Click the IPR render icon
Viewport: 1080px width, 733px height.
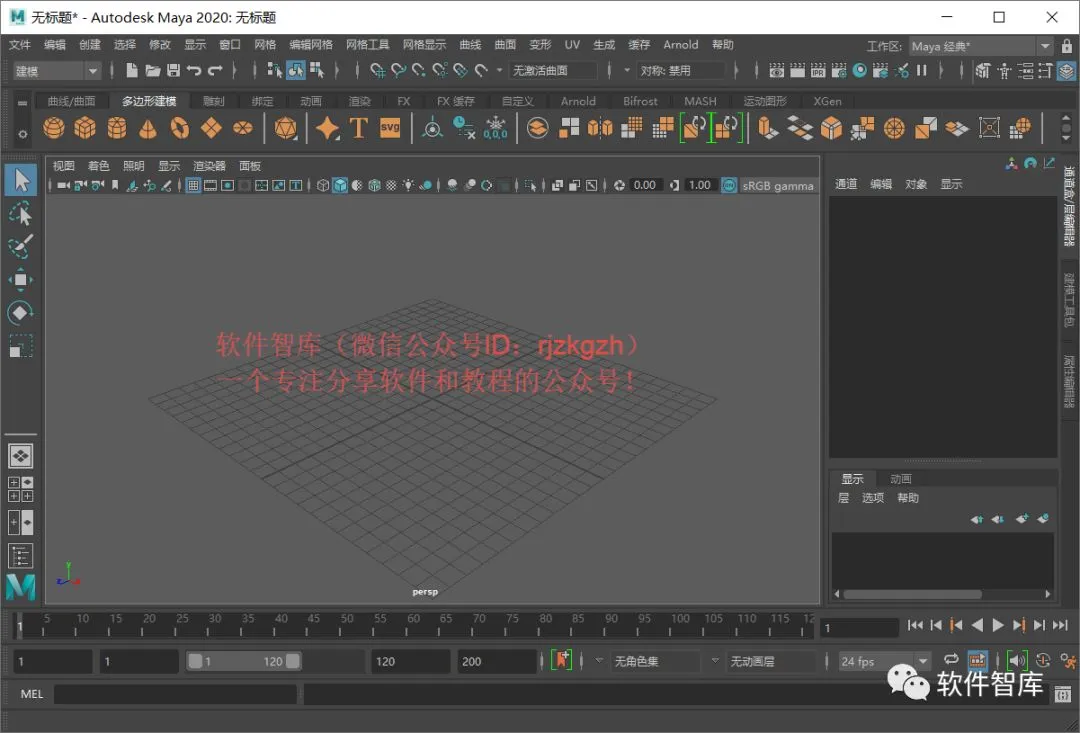tap(818, 70)
